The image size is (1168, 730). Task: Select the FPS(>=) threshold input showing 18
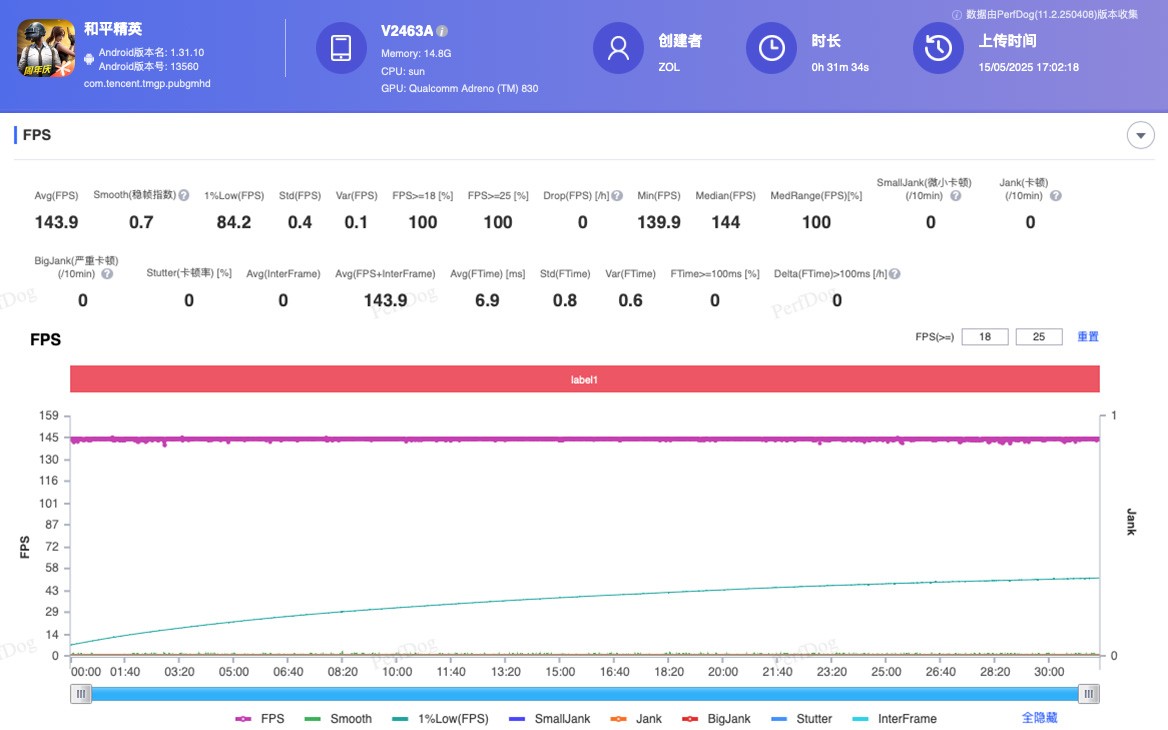pyautogui.click(x=984, y=336)
